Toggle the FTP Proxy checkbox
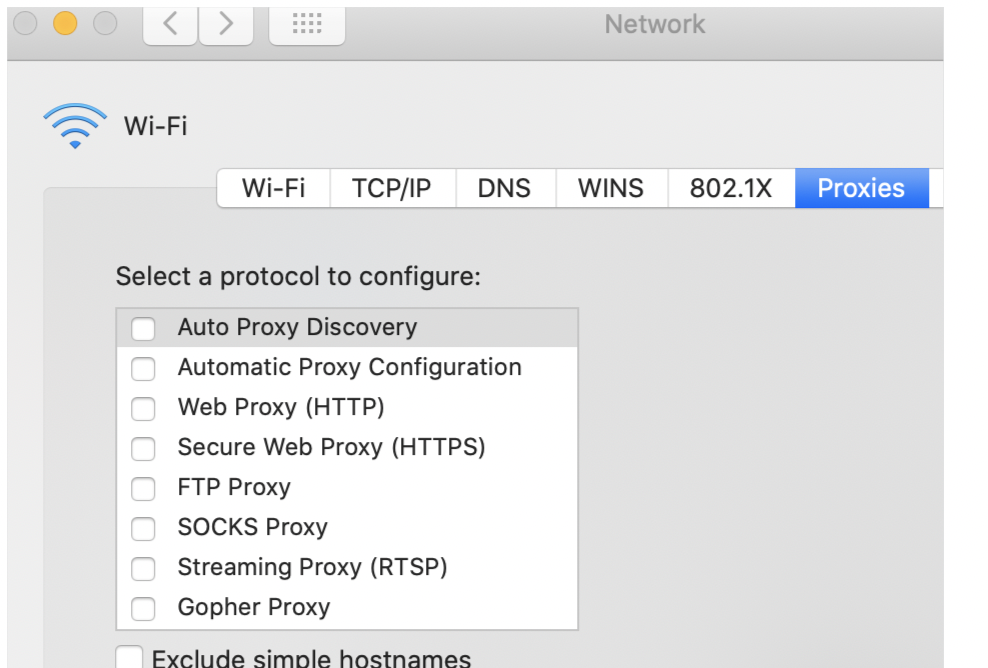988x668 pixels. [x=144, y=488]
